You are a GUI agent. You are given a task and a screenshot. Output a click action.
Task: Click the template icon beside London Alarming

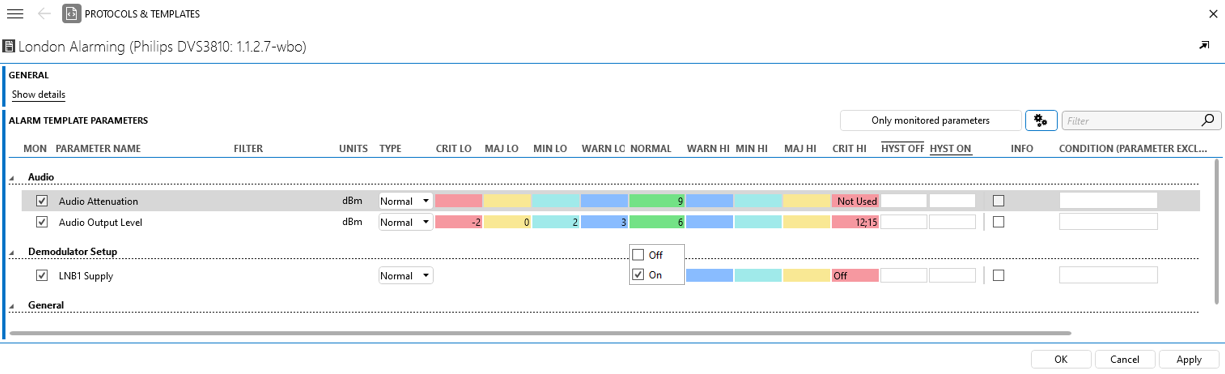click(x=9, y=46)
